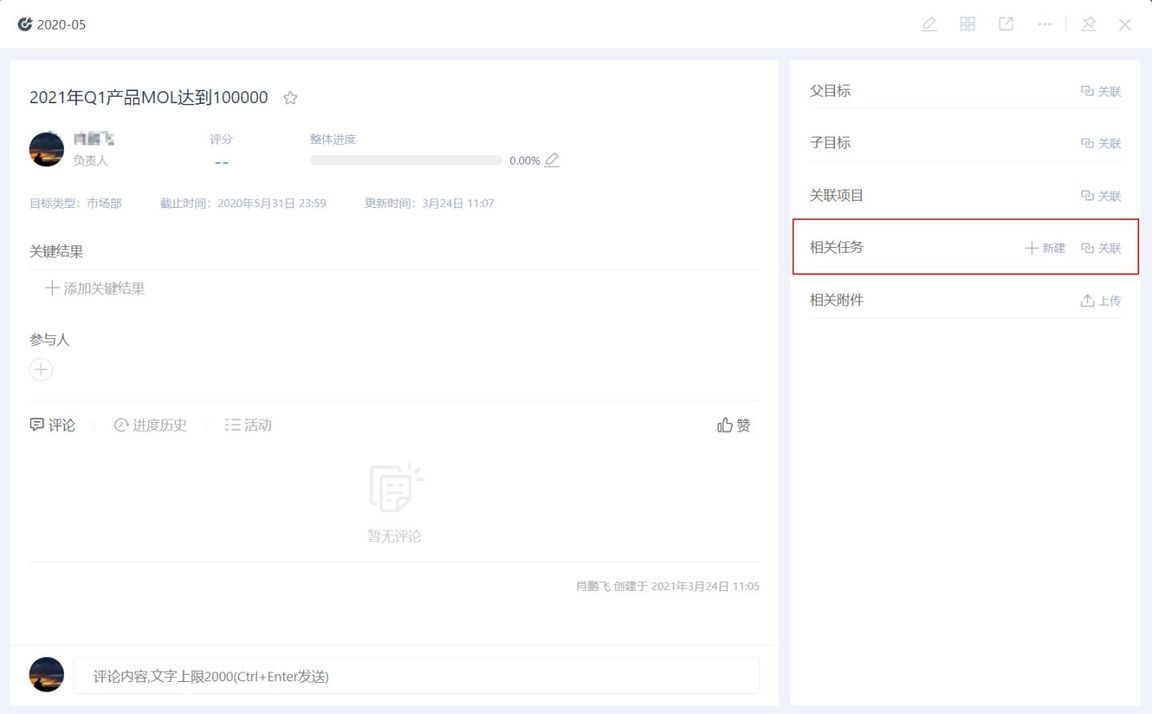Screen dimensions: 1152x714
Task: Click the 0.00% progress value
Action: click(525, 161)
